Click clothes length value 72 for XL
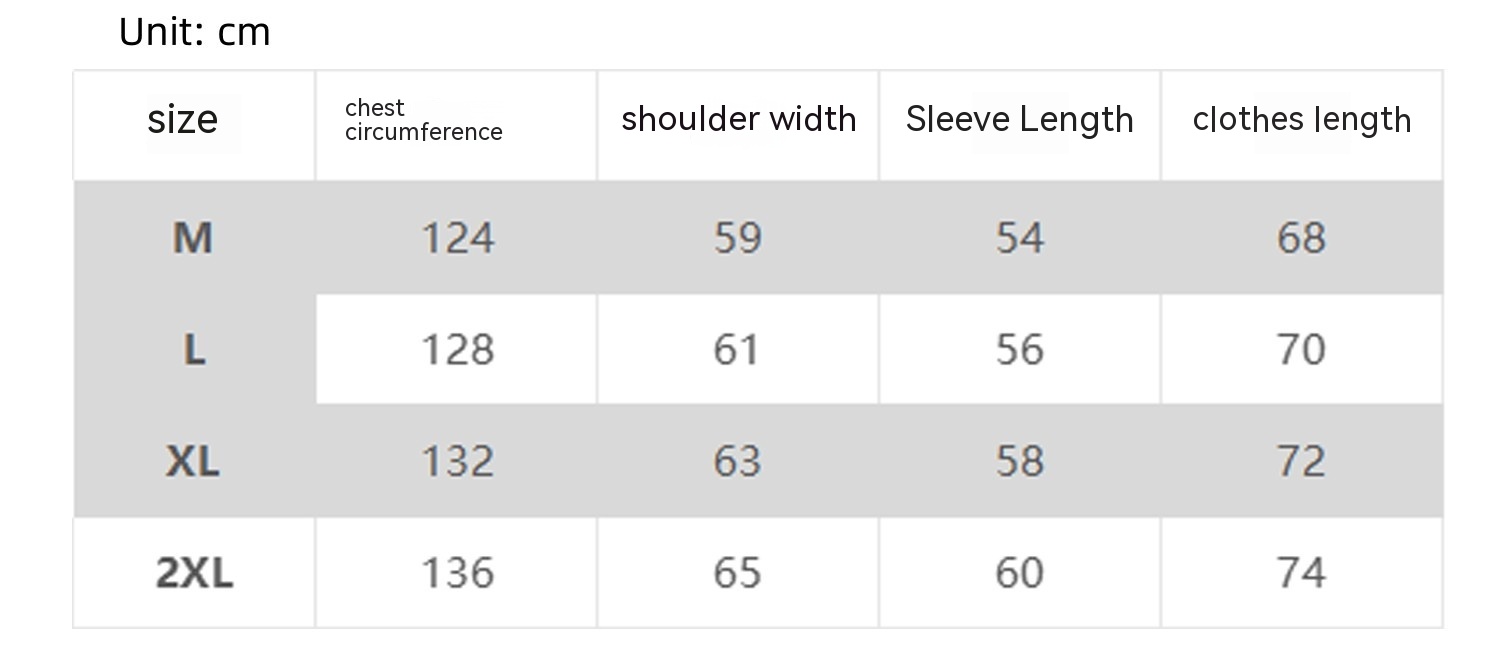The width and height of the screenshot is (1512, 662). coord(1301,461)
